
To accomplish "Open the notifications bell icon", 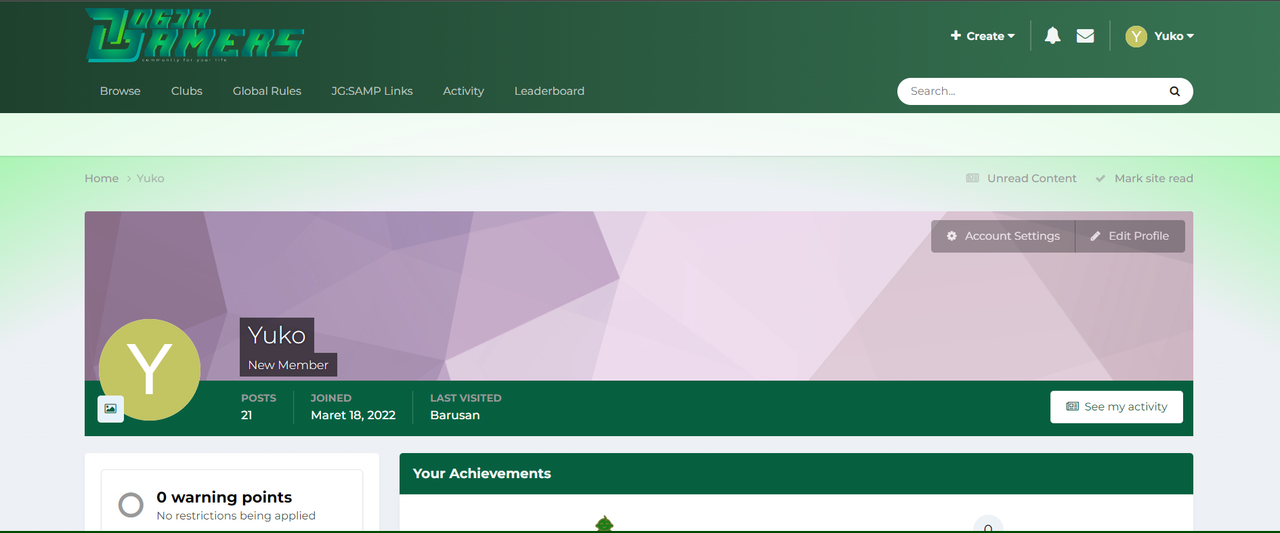I will pyautogui.click(x=1052, y=36).
